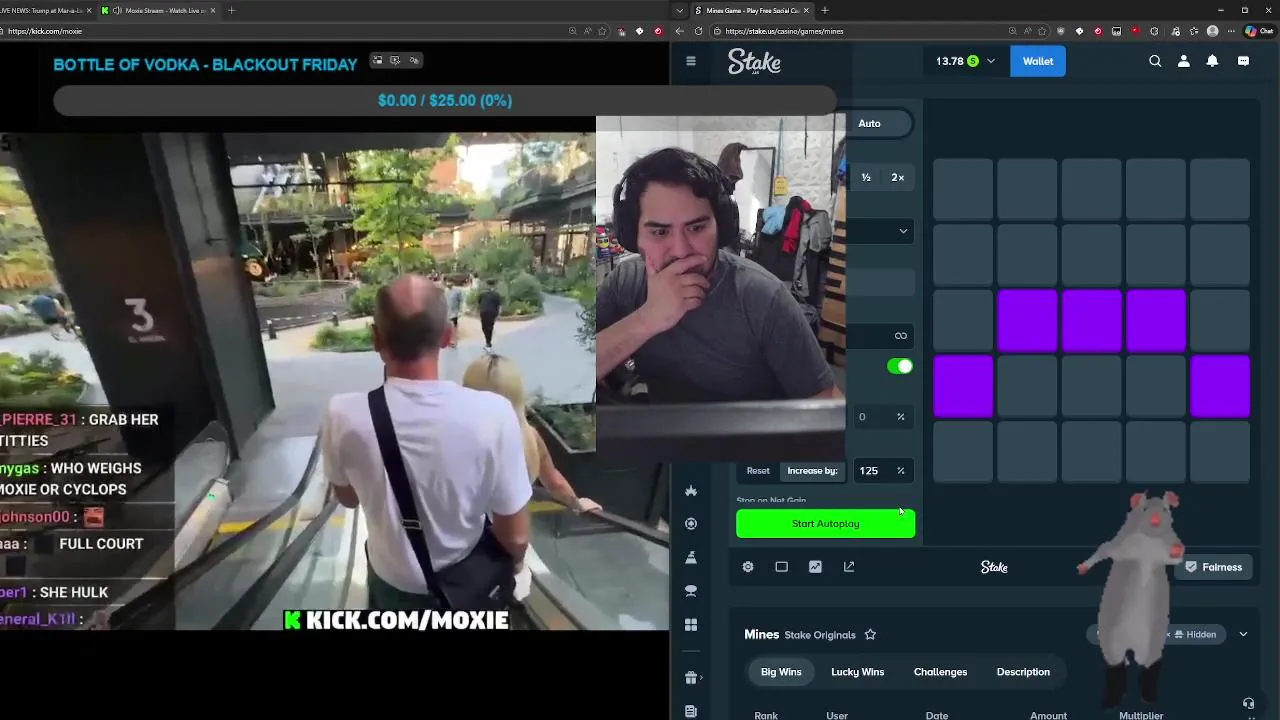This screenshot has height=720, width=1280.
Task: Open sidebar cone-shaped icon
Action: 691,558
